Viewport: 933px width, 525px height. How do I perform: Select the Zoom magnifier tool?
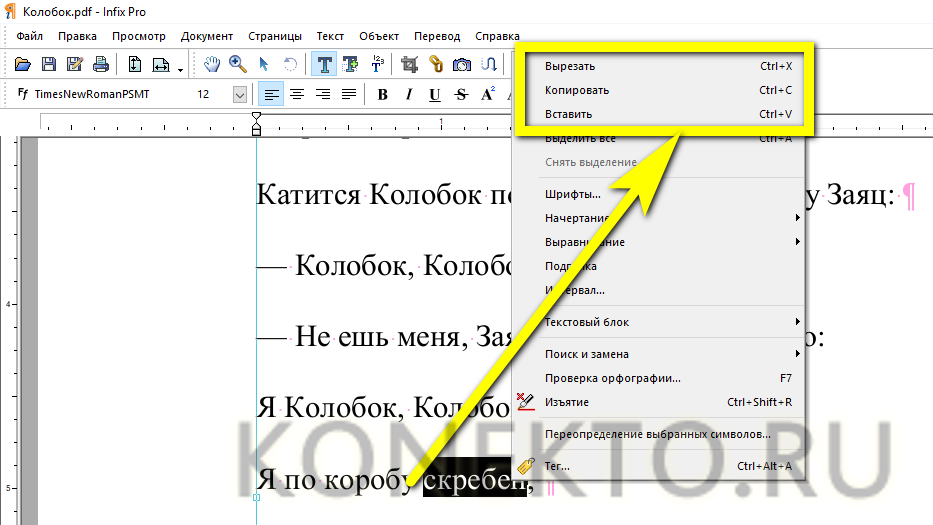tap(238, 64)
